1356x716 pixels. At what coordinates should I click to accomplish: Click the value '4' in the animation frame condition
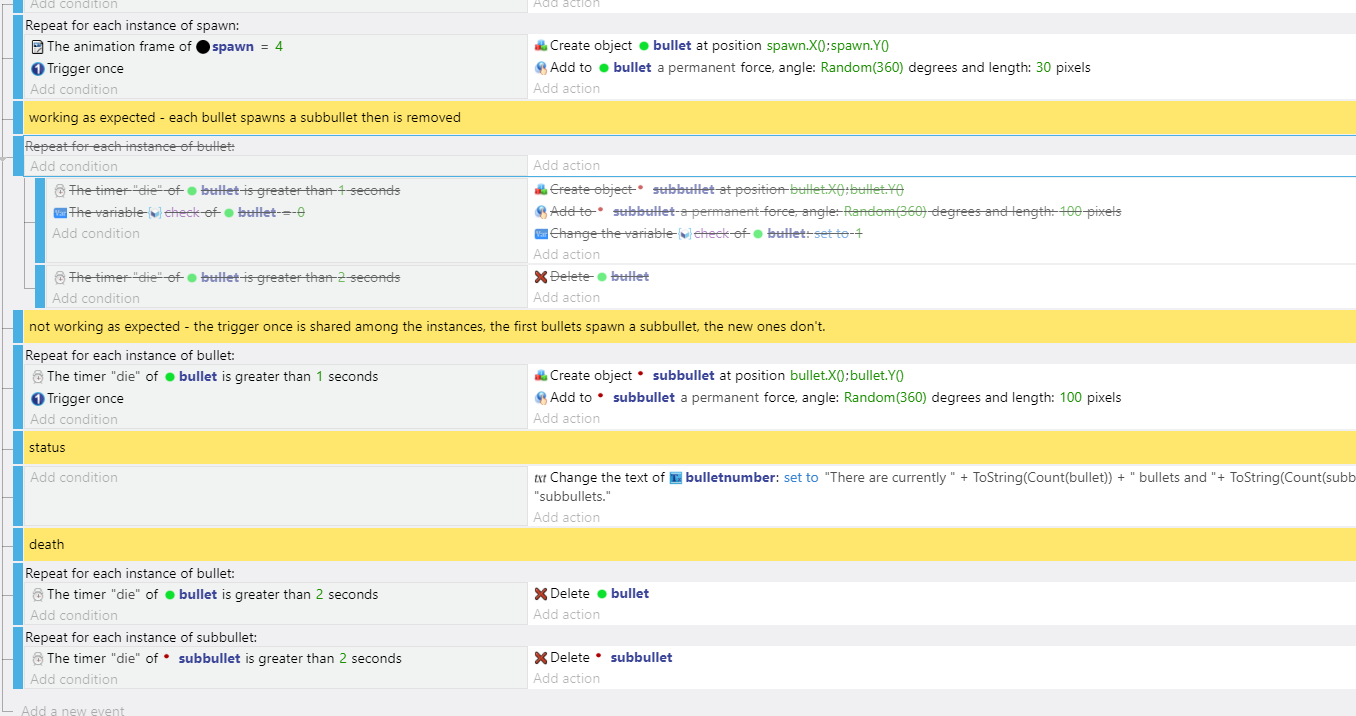coord(280,46)
